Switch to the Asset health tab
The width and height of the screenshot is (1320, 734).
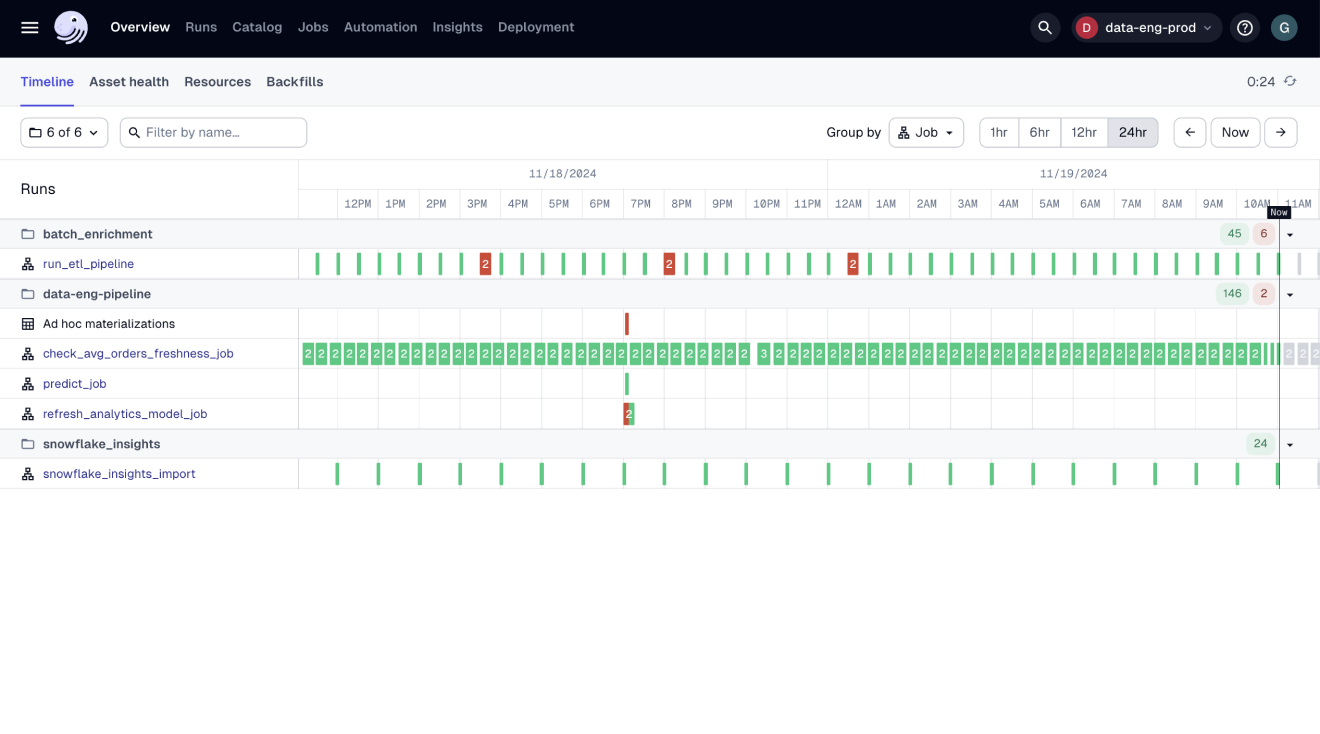[x=128, y=81]
